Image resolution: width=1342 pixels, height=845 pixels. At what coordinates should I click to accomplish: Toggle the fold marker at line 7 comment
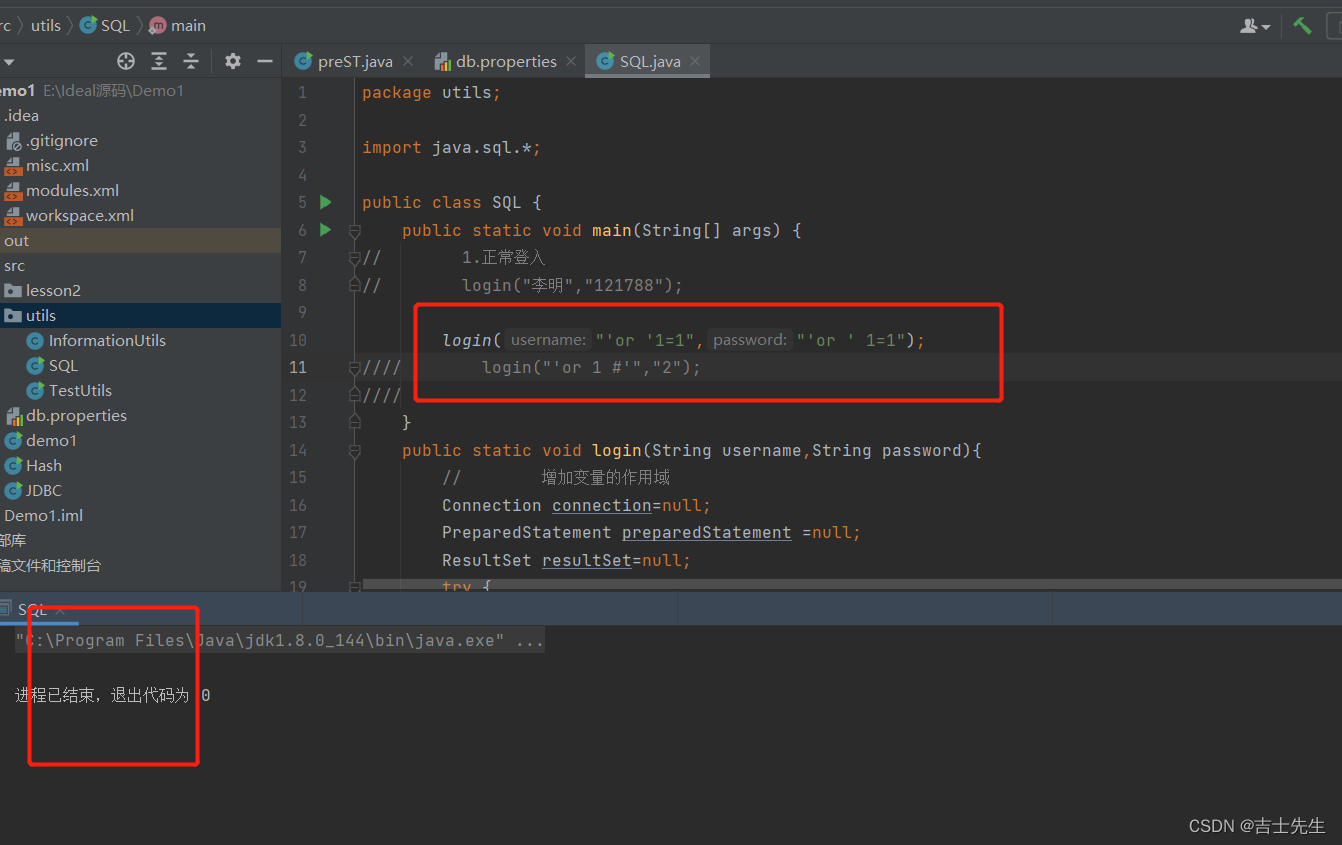(x=354, y=258)
